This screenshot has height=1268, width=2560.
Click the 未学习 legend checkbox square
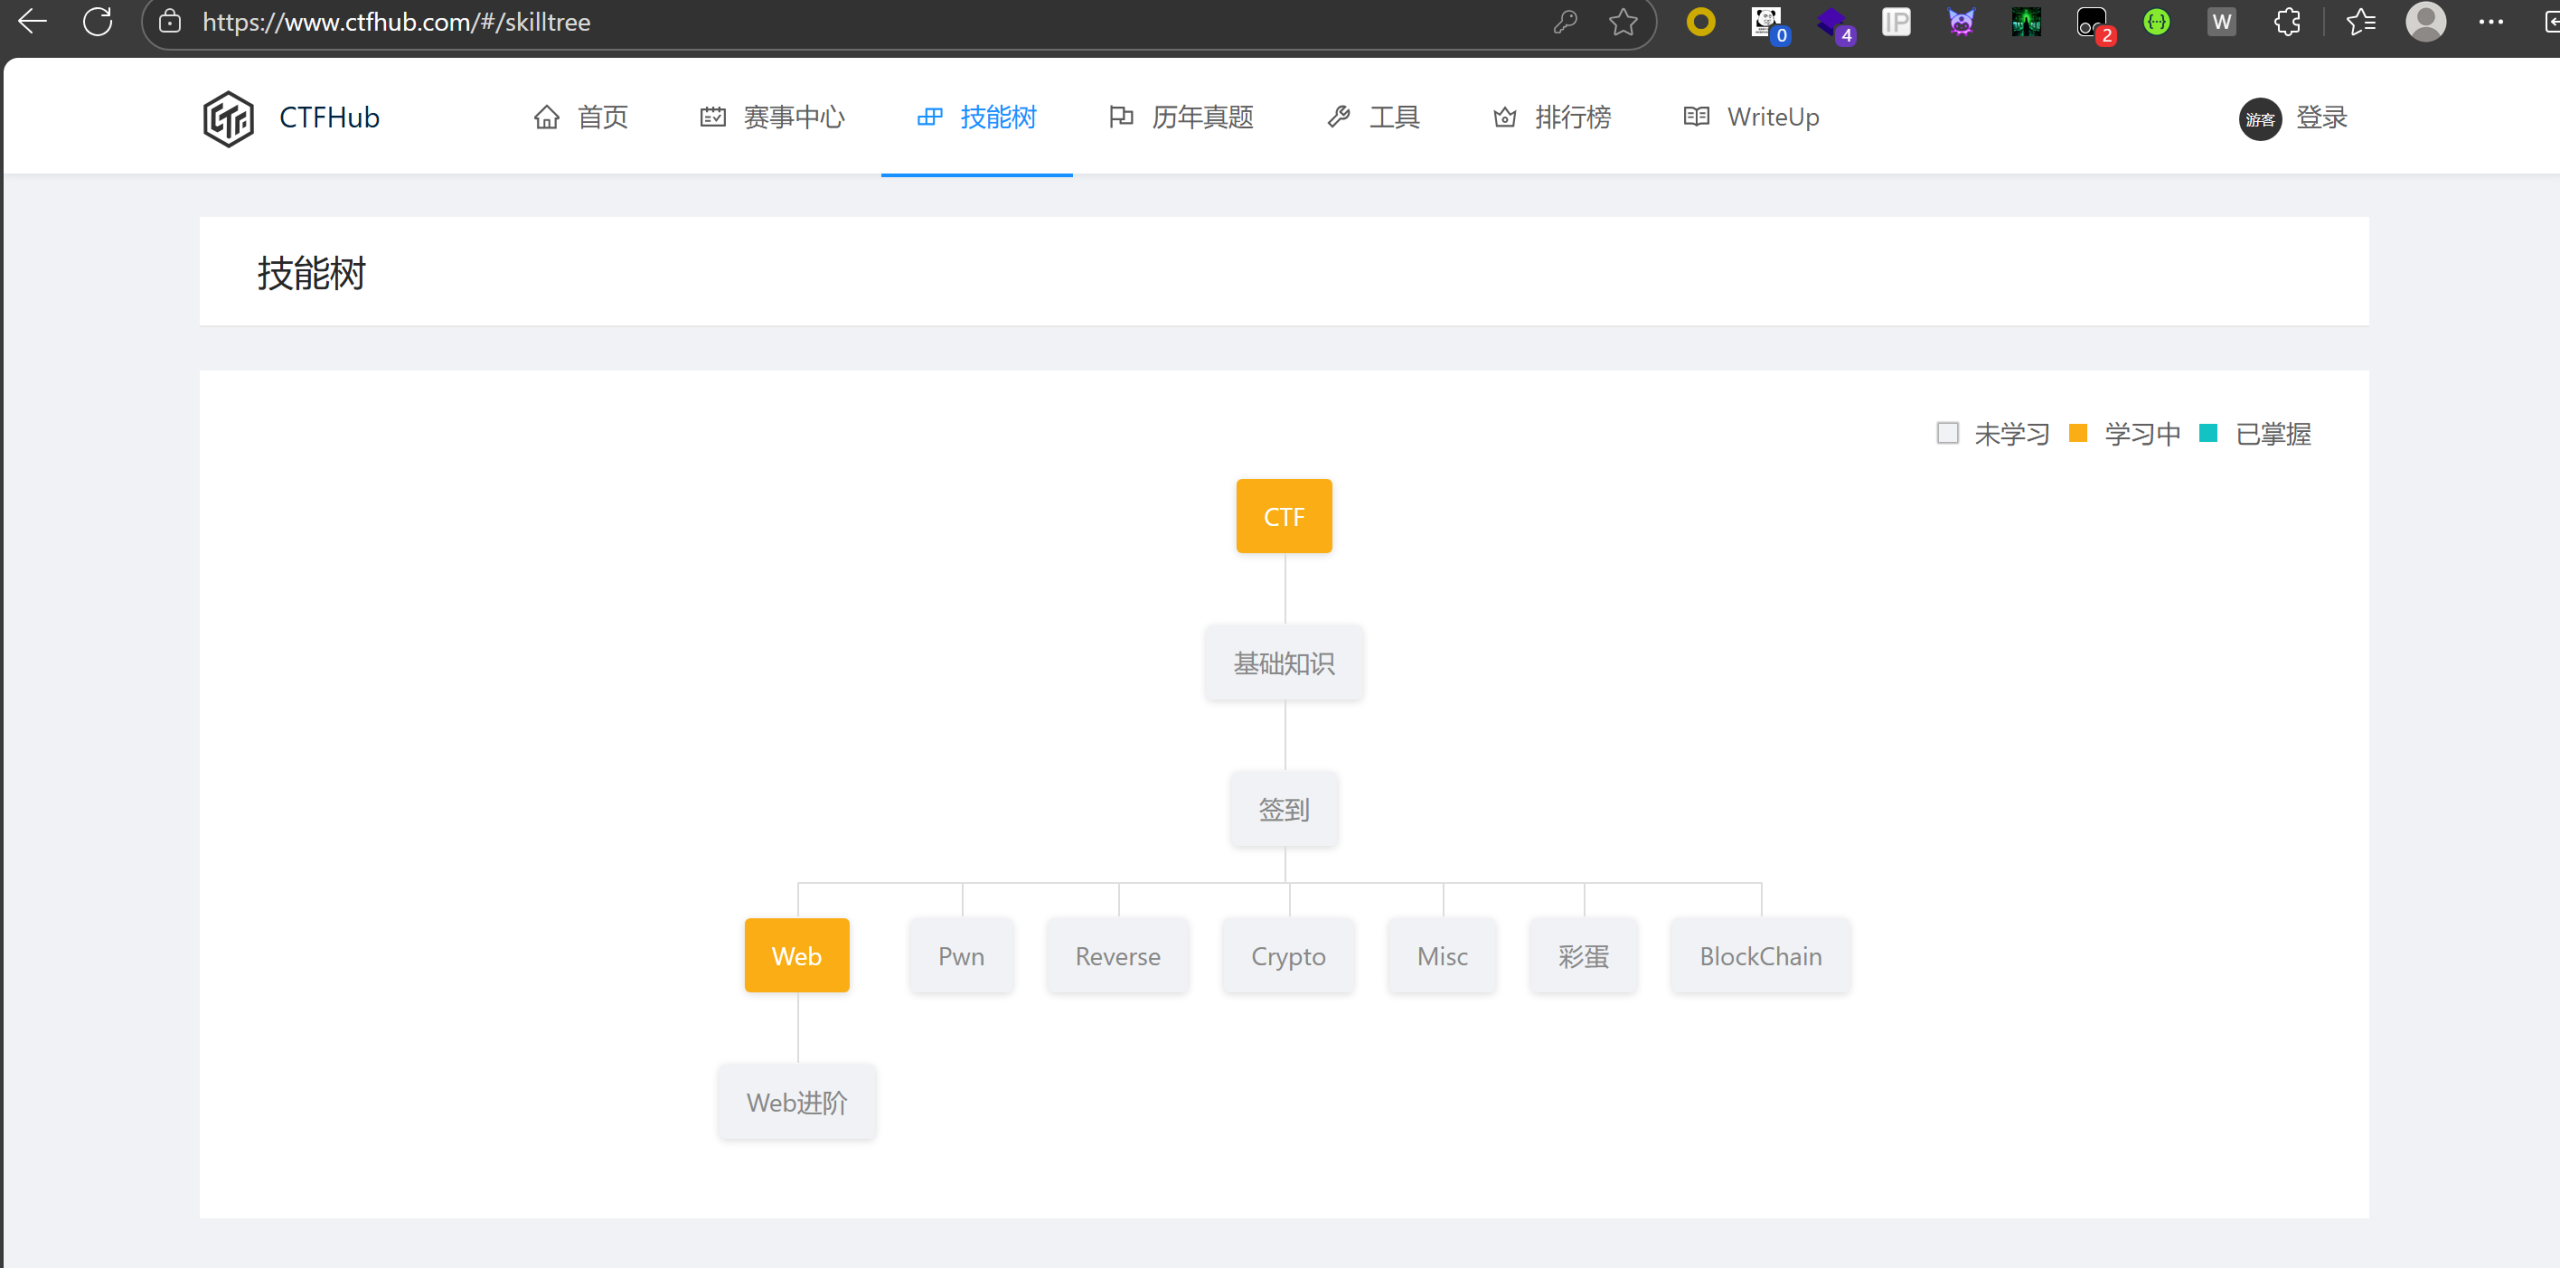coord(1947,433)
